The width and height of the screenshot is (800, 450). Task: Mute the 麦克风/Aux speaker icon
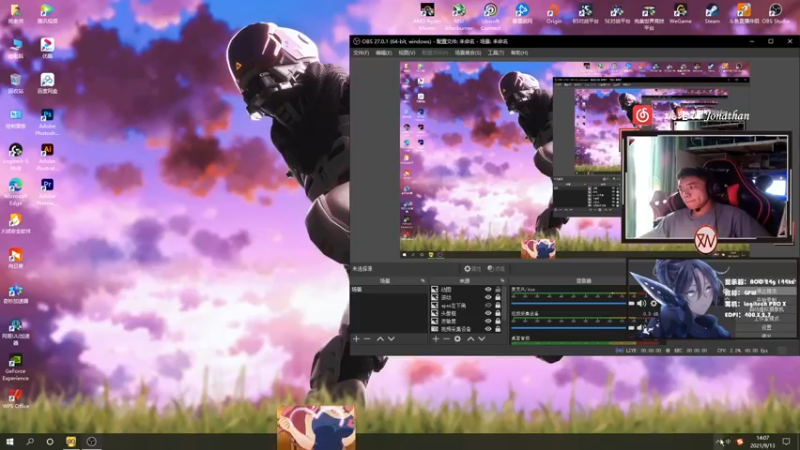tap(641, 303)
